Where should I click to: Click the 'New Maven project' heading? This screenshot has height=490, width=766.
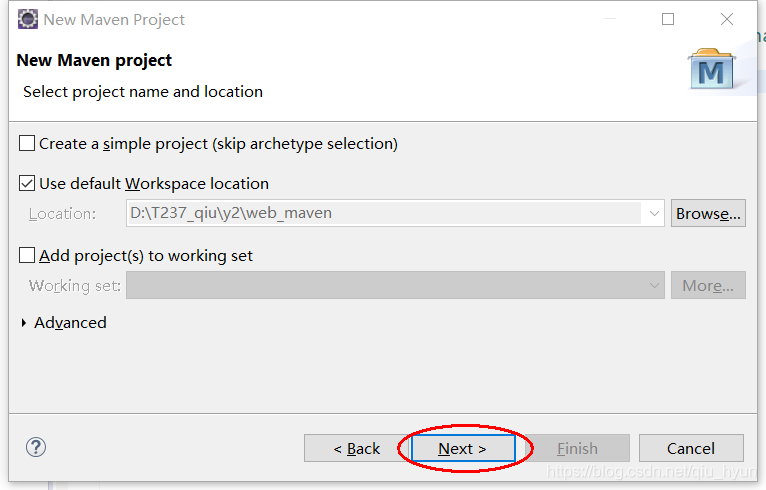94,61
